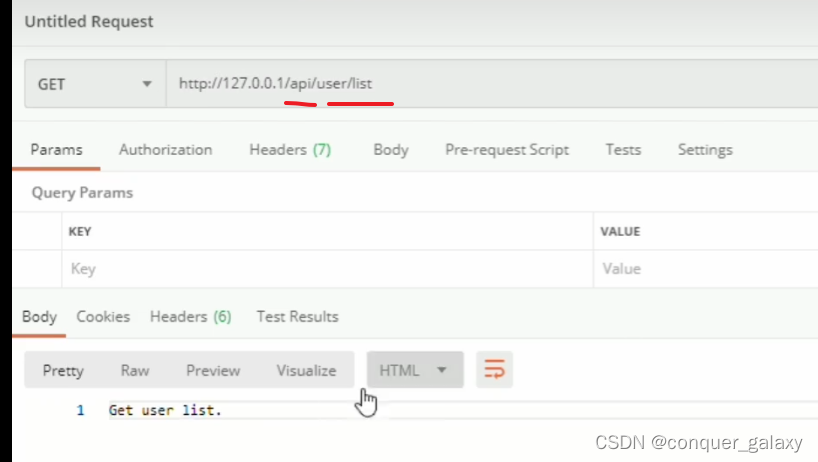818x462 pixels.
Task: Click the 'Query Params' heading
Action: (x=82, y=193)
